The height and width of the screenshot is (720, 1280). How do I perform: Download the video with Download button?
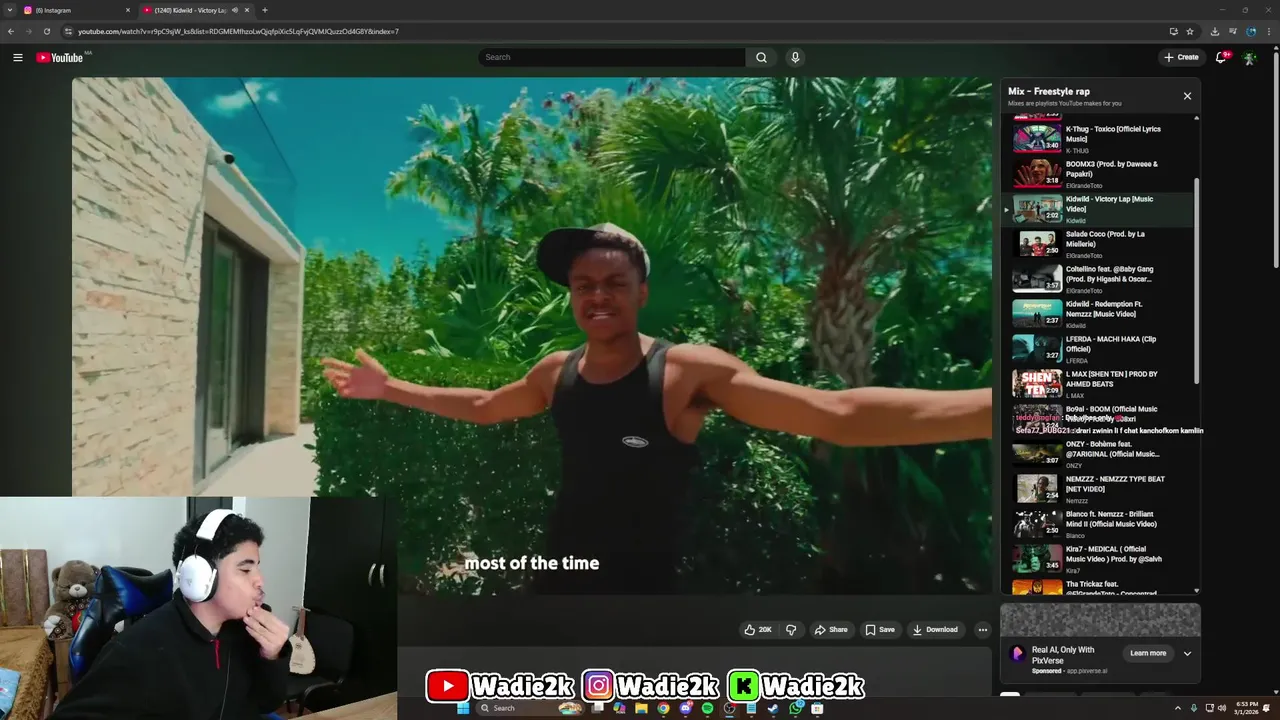[935, 630]
